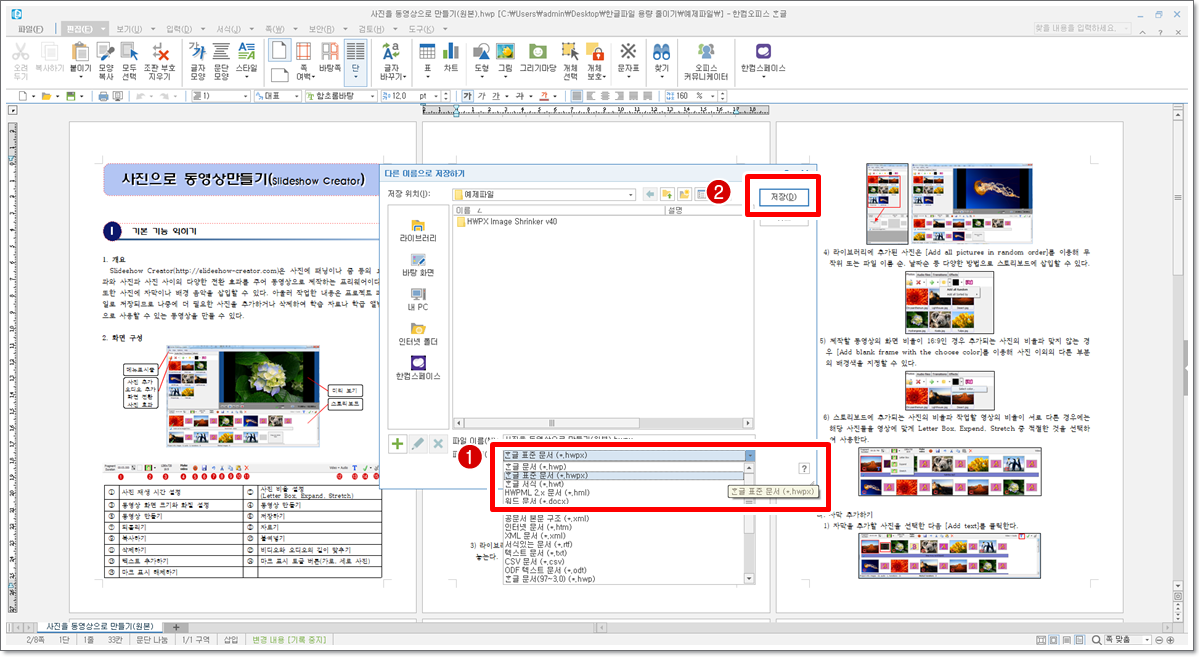Image resolution: width=1200 pixels, height=657 pixels.
Task: Toggle underline 가 in formatting toolbar
Action: 496,96
